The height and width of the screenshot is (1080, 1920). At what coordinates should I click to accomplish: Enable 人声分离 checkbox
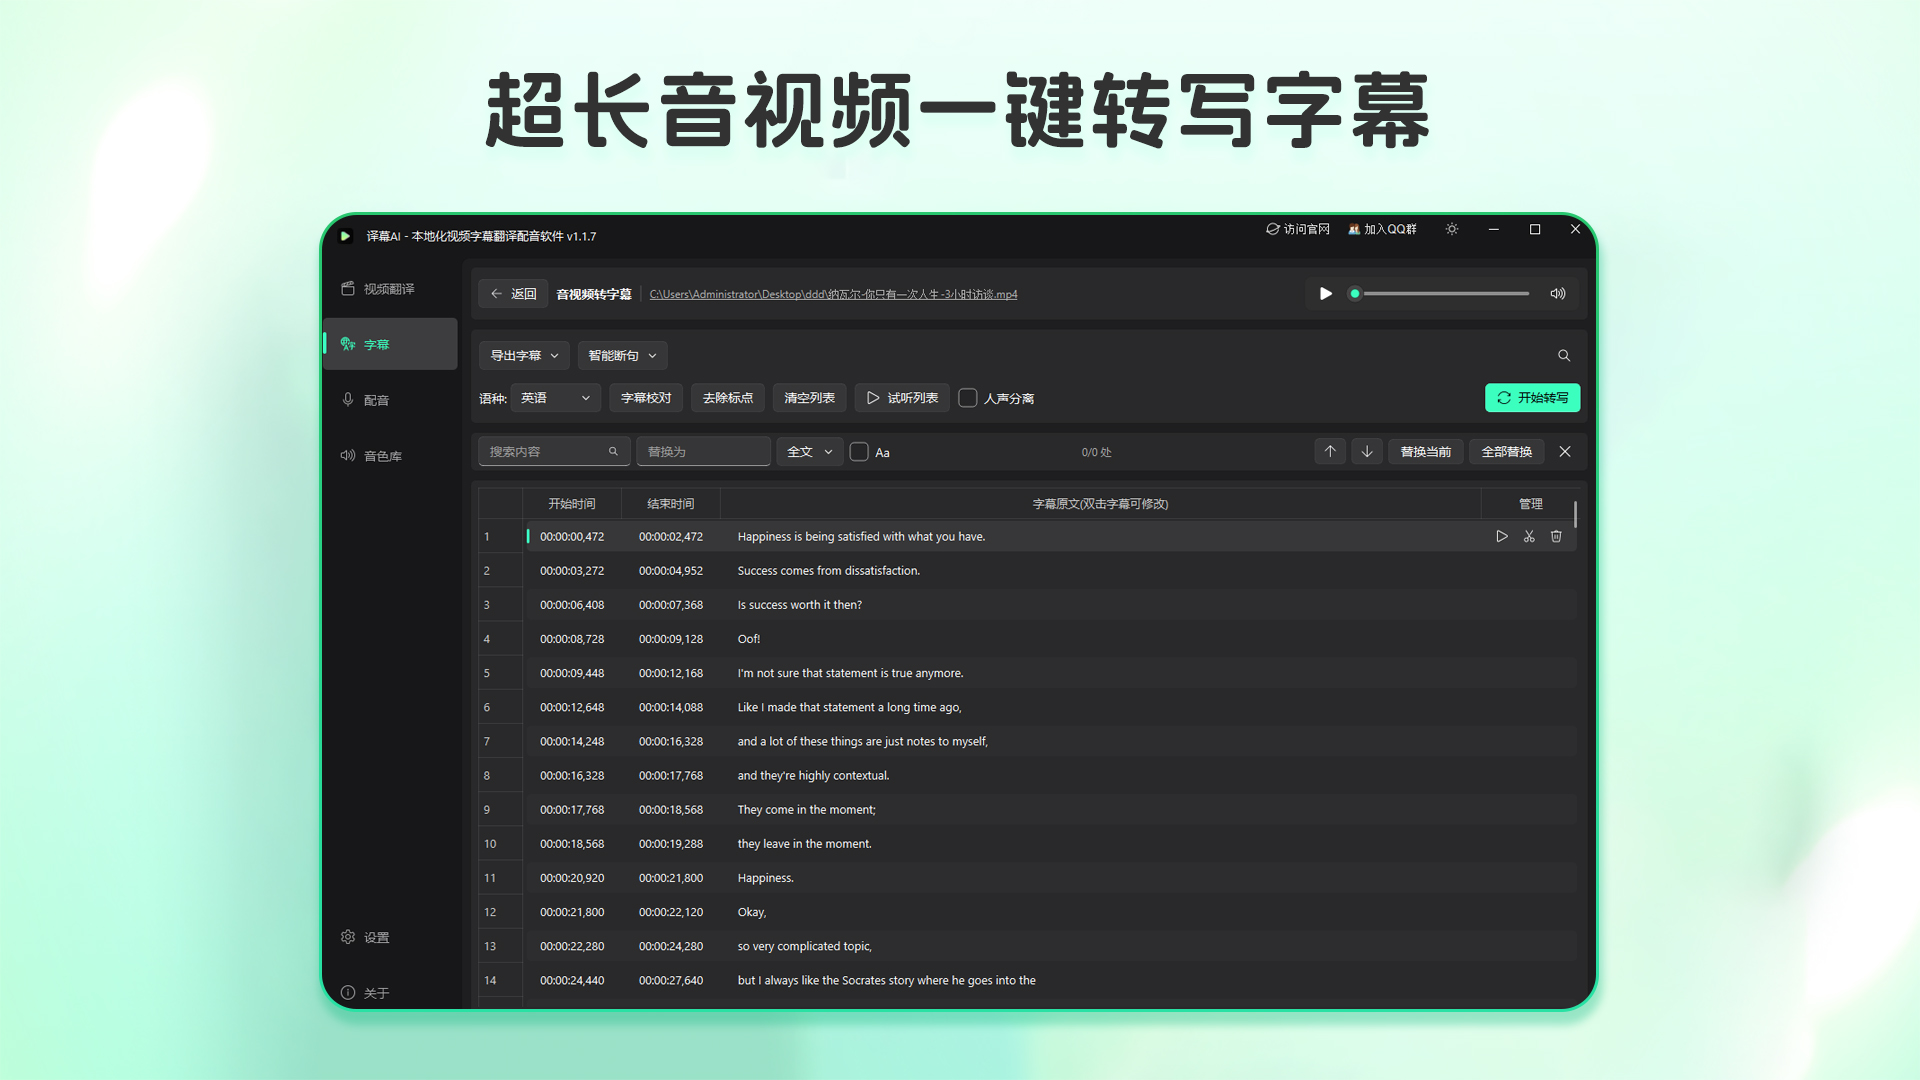pyautogui.click(x=968, y=398)
